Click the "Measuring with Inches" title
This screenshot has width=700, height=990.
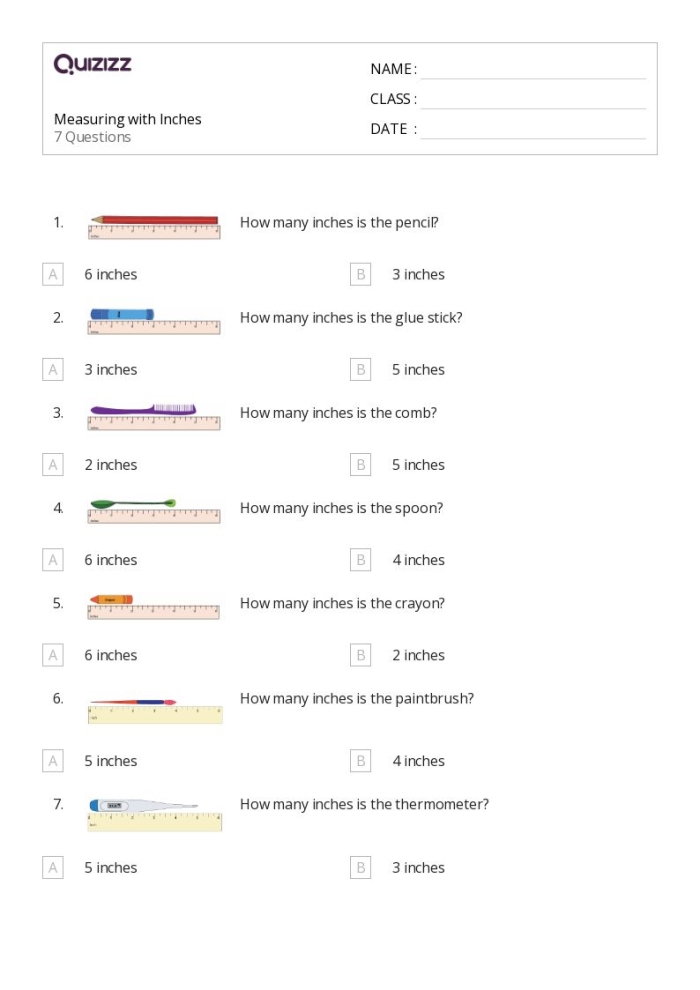click(x=128, y=119)
